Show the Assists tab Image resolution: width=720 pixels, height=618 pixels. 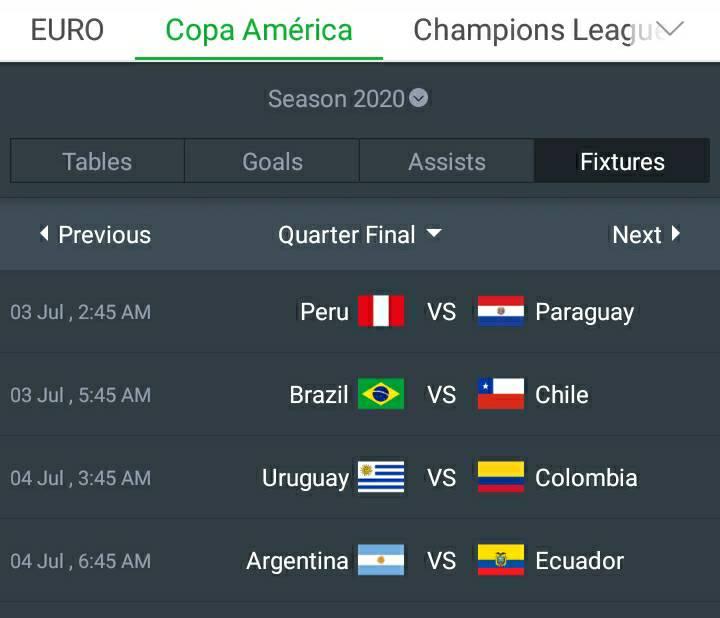click(447, 162)
